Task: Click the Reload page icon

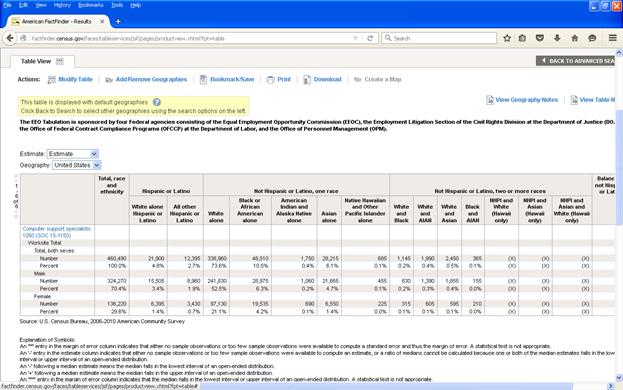Action: coord(370,38)
